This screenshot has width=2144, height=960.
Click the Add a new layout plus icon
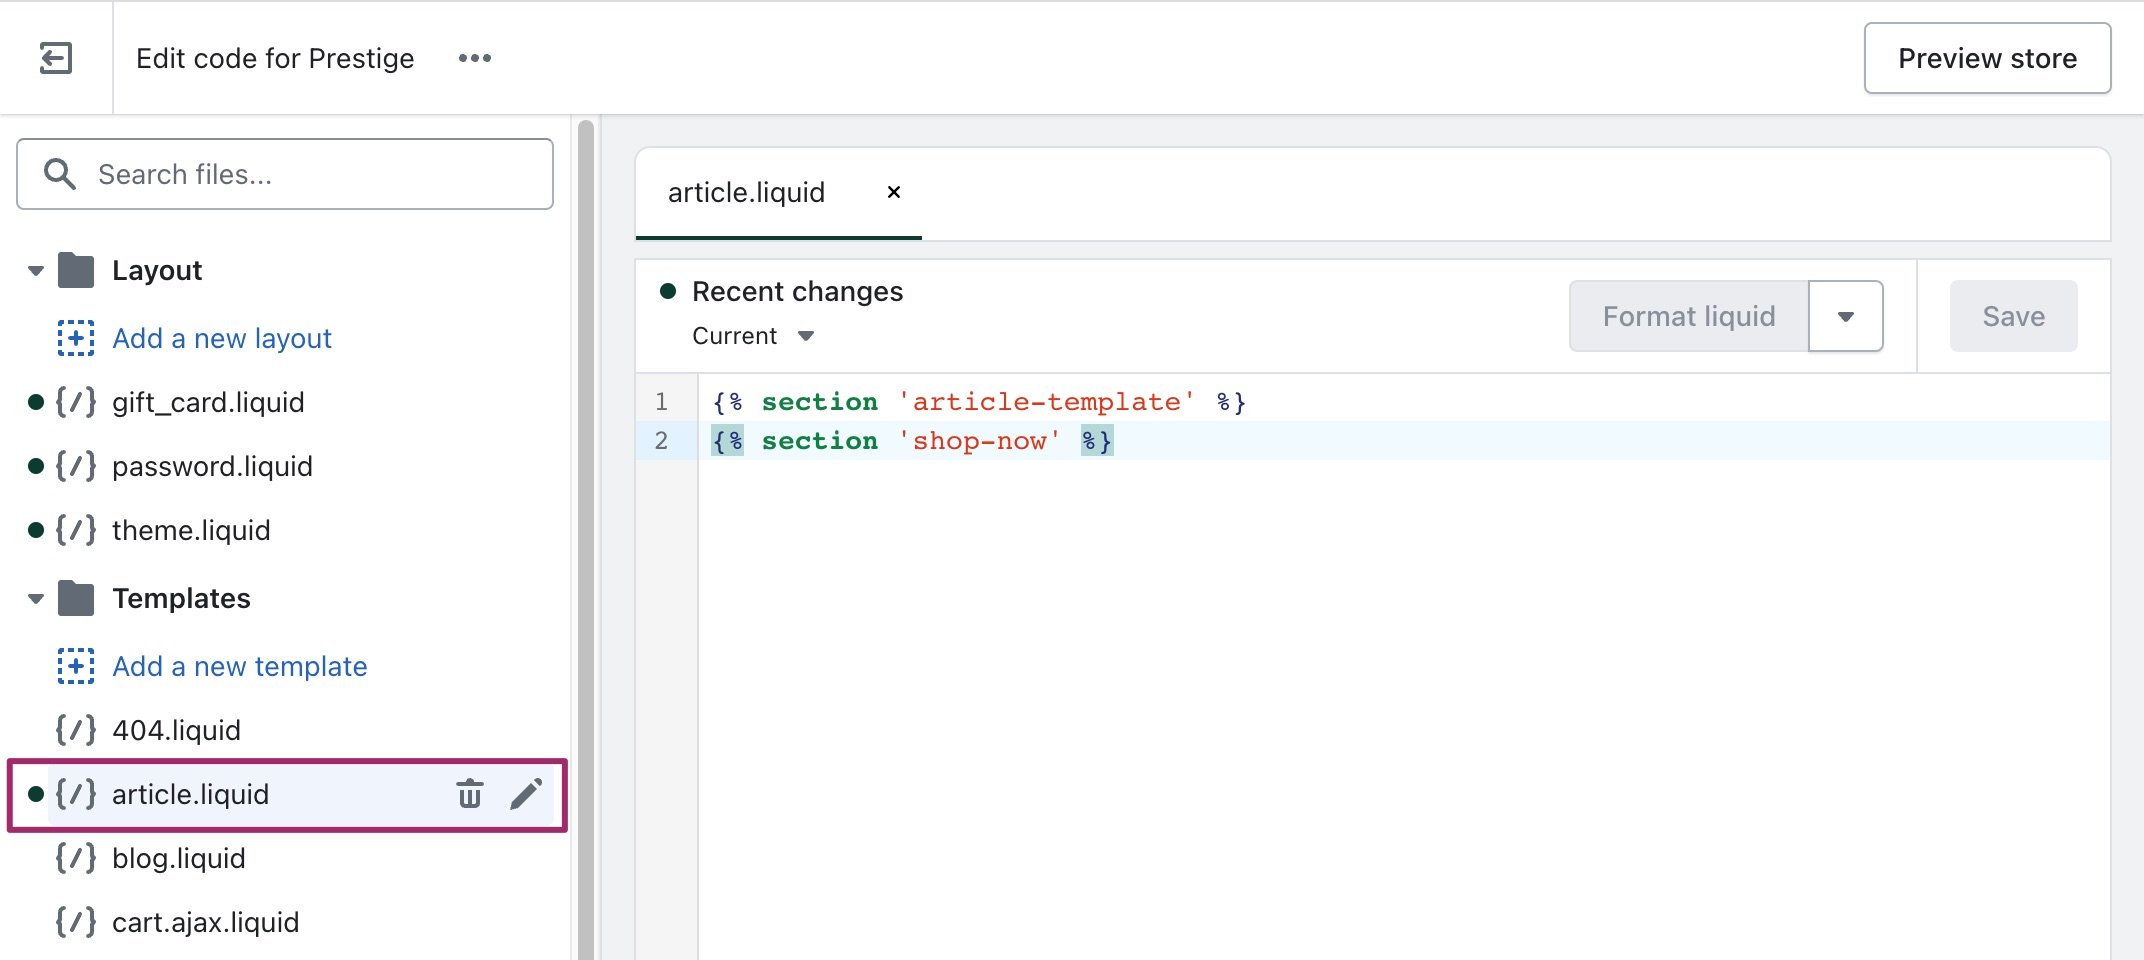76,338
